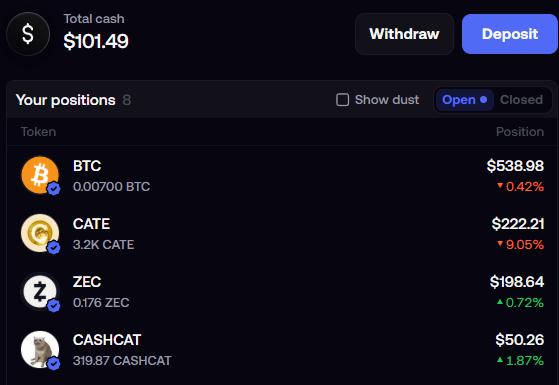The image size is (559, 385).
Task: Select the CASHCAT token name
Action: pyautogui.click(x=107, y=340)
